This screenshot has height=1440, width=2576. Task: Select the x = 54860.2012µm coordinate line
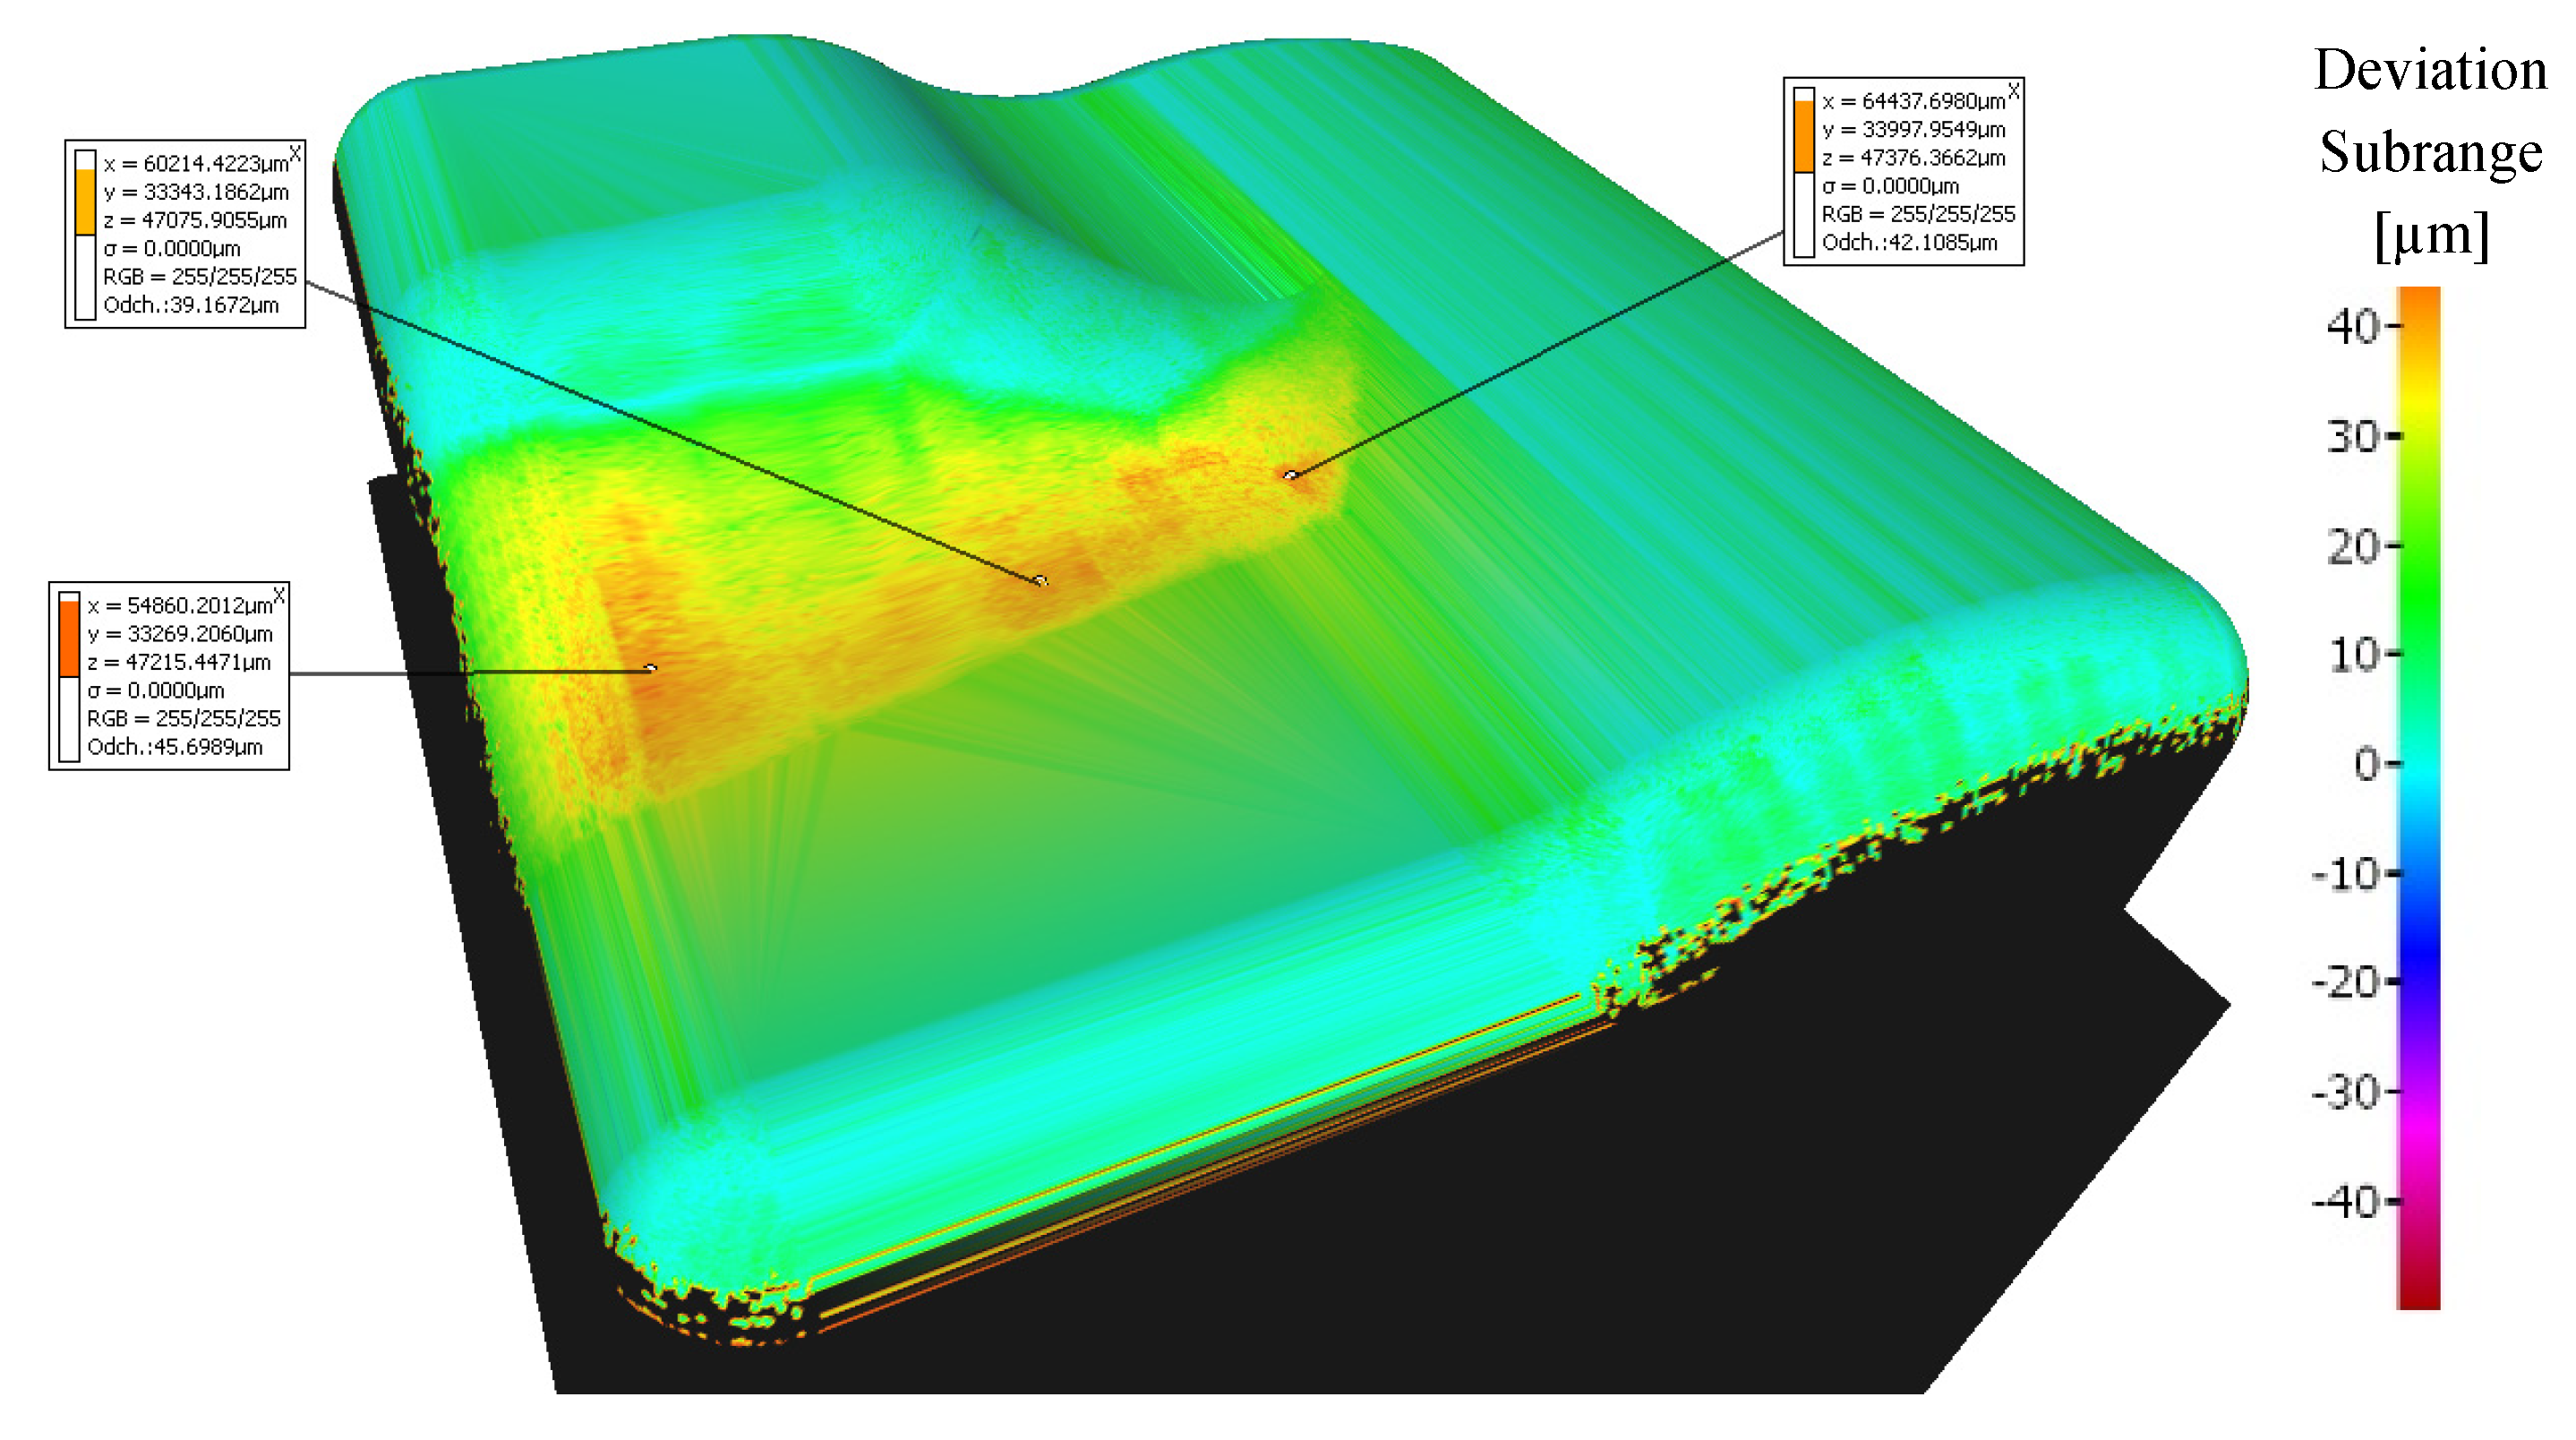click(x=180, y=606)
